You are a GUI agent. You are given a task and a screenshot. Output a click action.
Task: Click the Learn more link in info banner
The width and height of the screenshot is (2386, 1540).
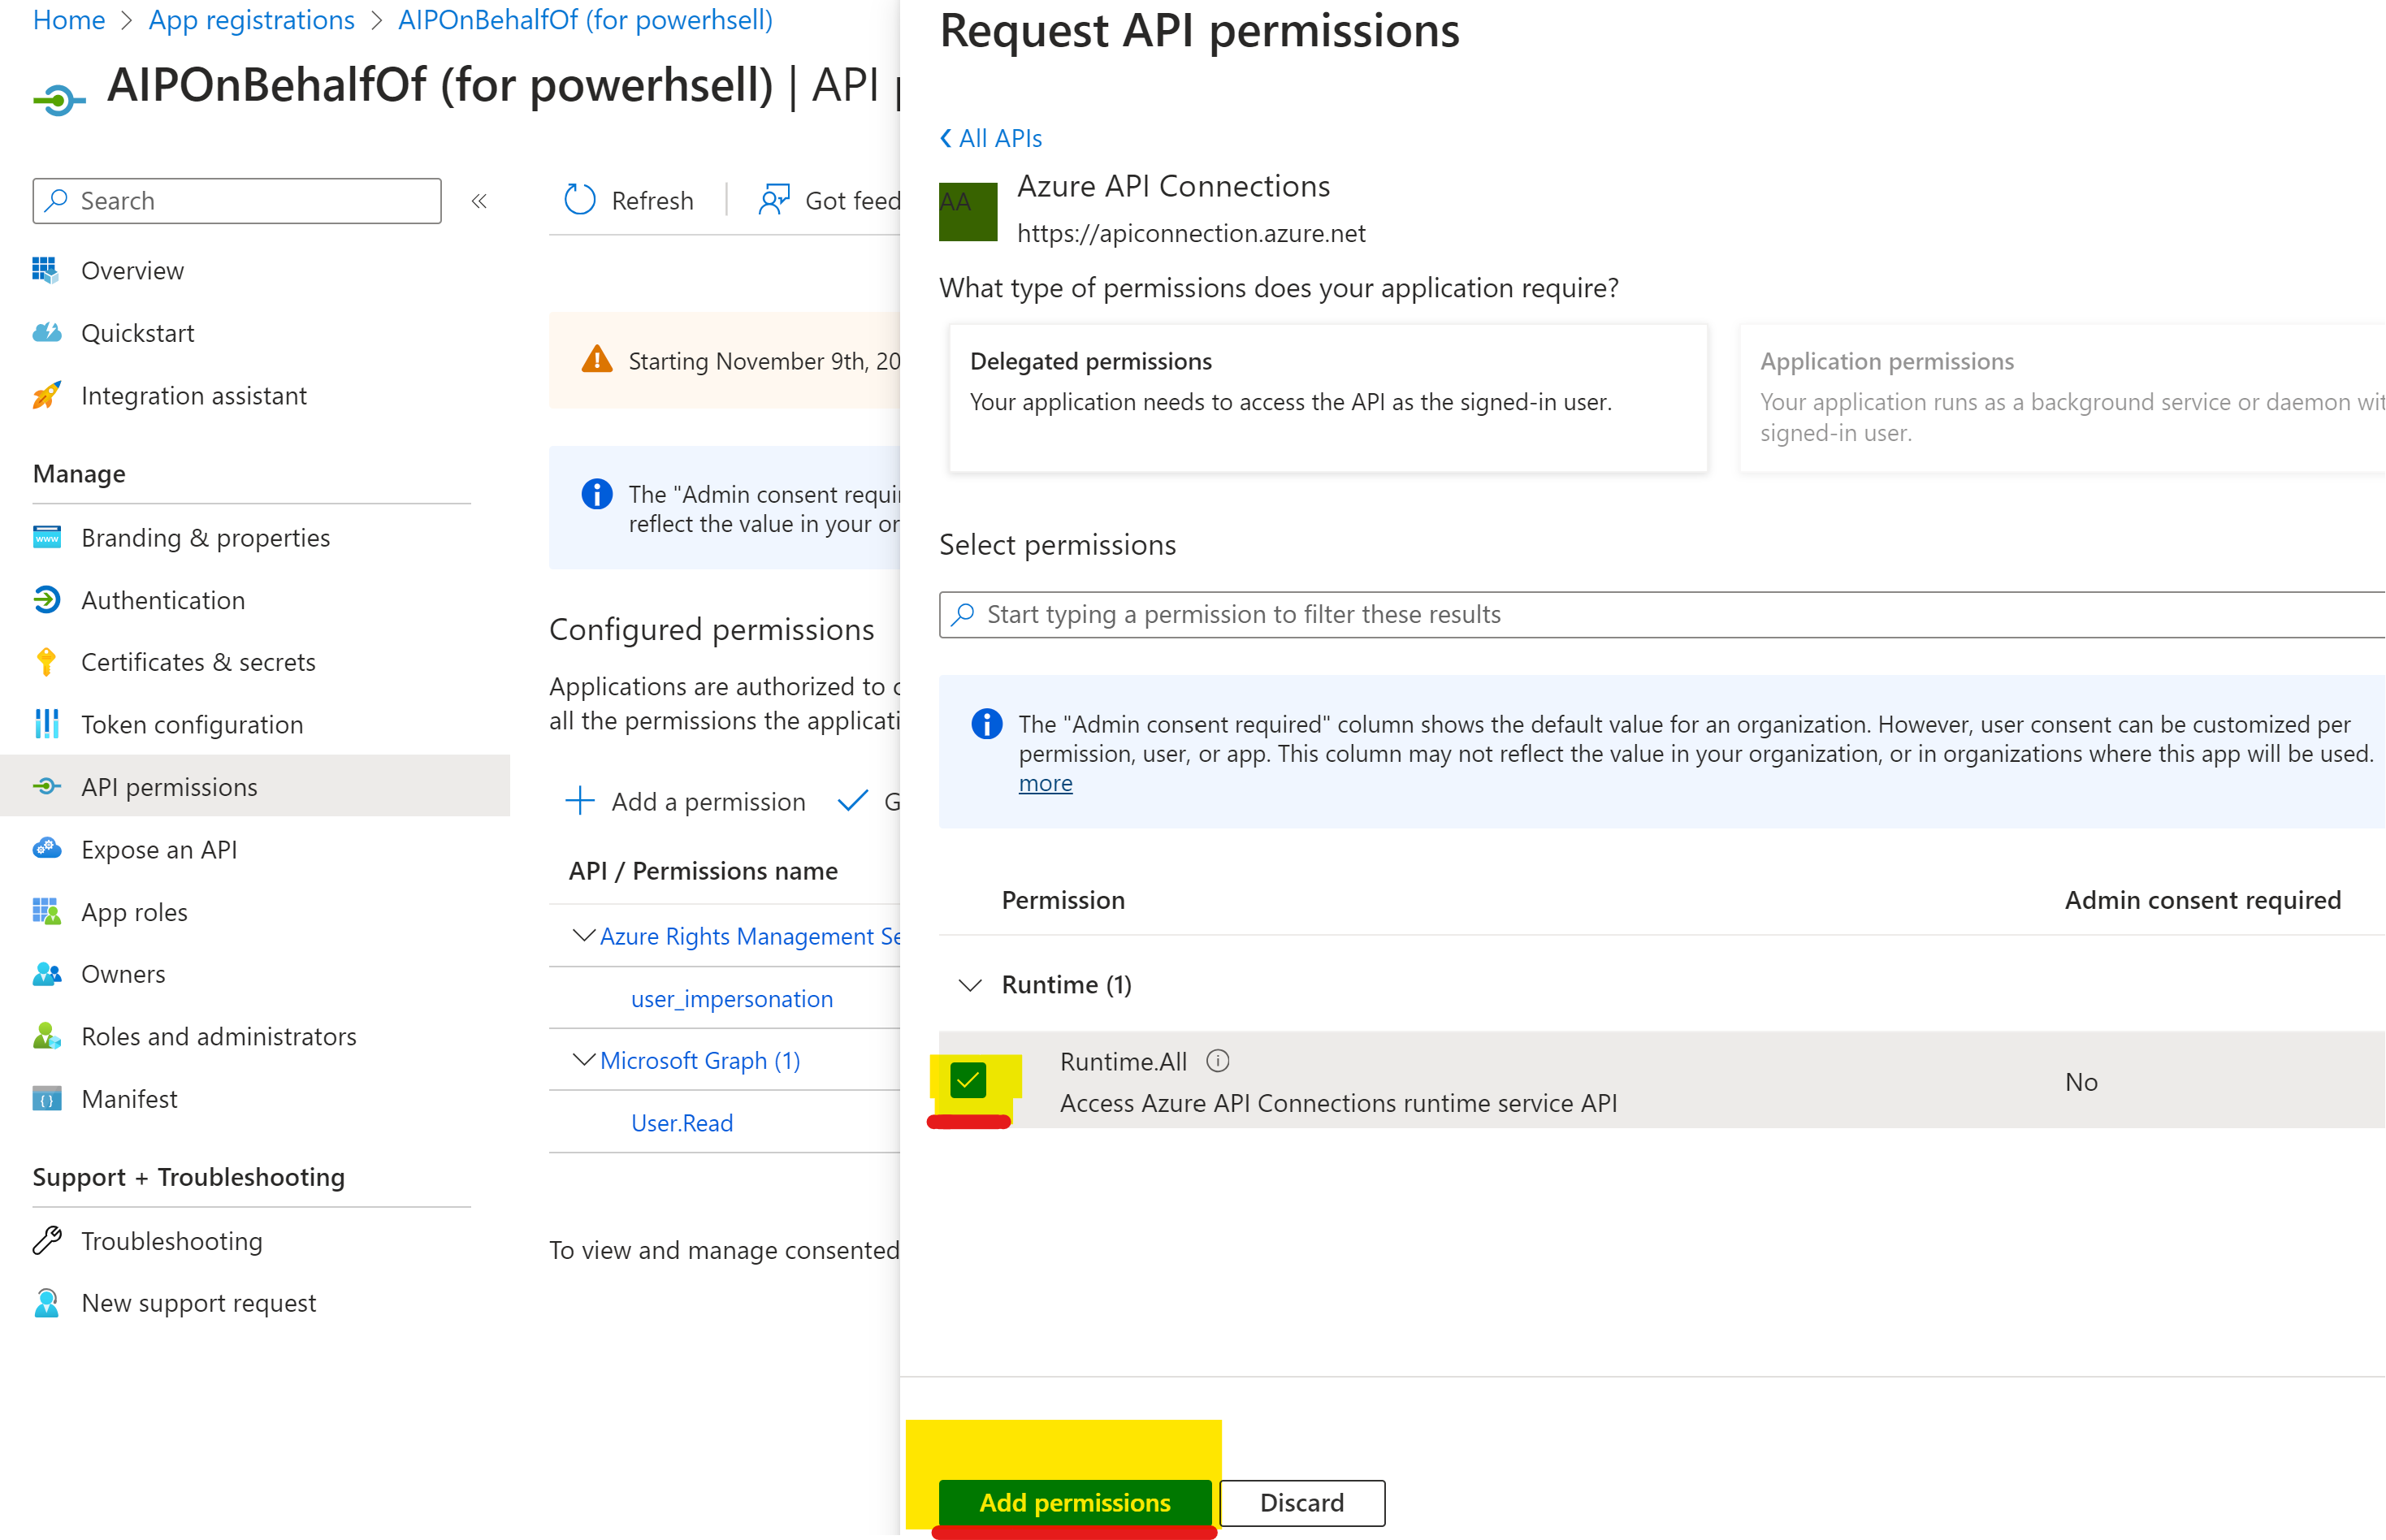pyautogui.click(x=1046, y=783)
